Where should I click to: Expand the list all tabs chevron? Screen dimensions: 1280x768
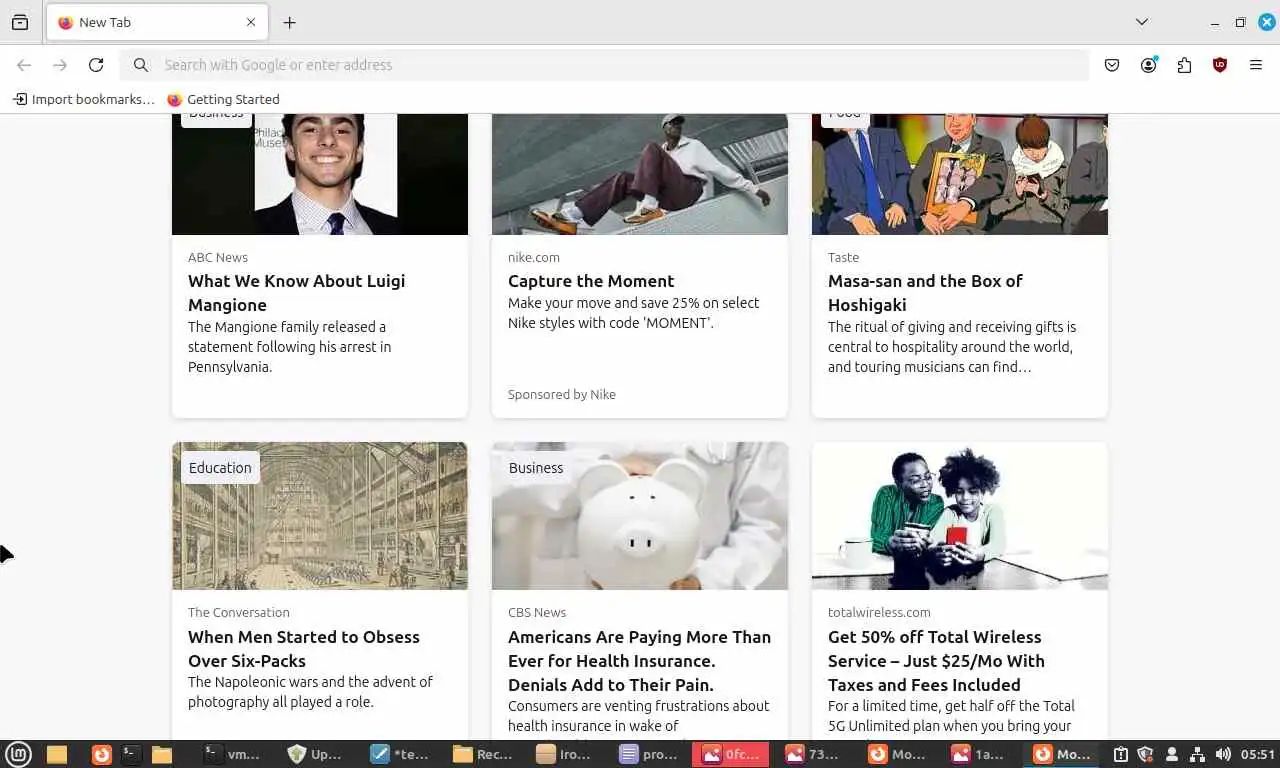click(1141, 22)
